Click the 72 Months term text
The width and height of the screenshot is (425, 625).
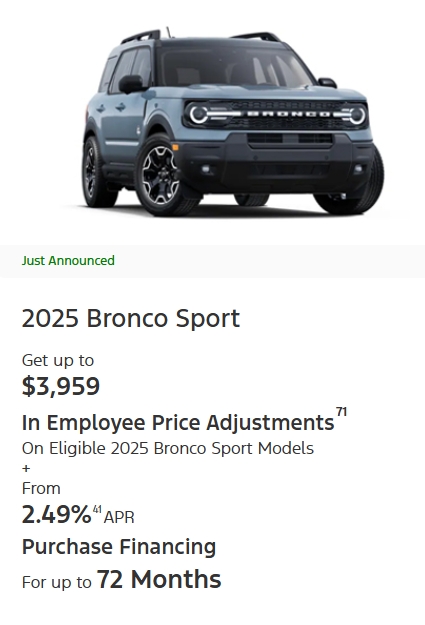(x=159, y=580)
